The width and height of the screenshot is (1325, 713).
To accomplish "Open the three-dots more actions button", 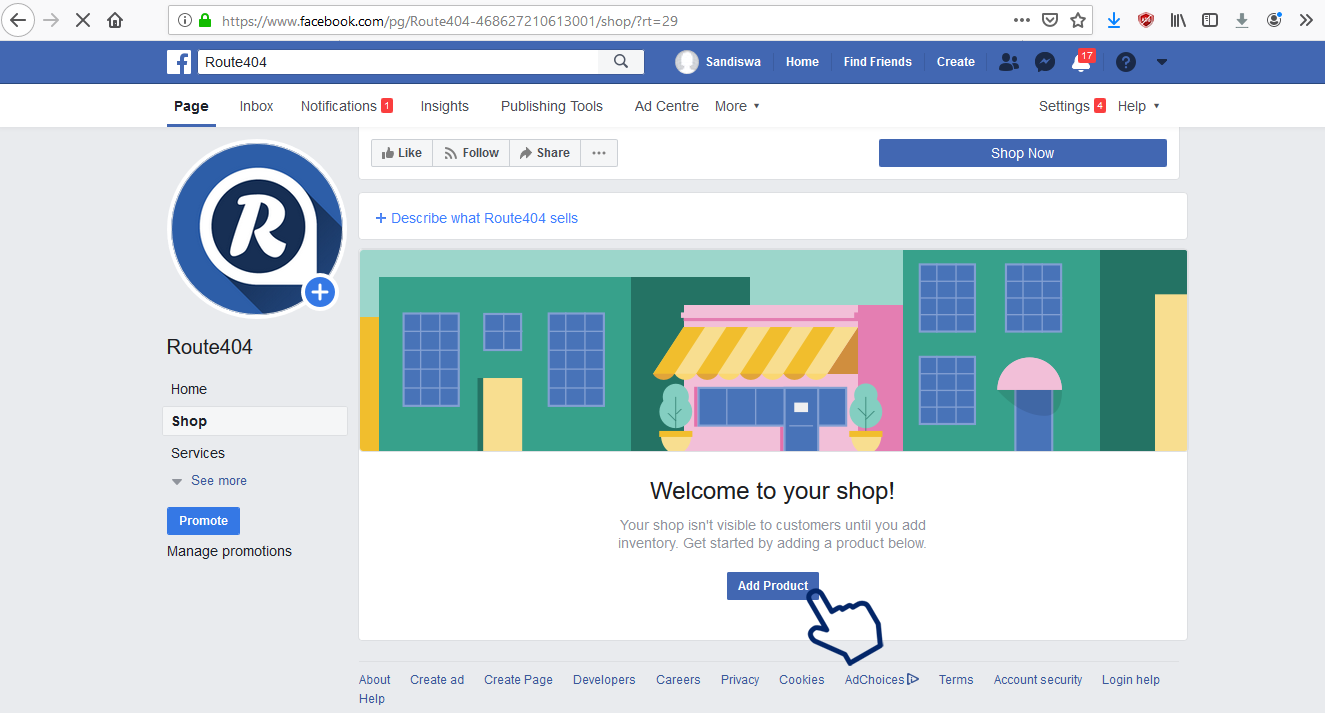I will pos(599,153).
